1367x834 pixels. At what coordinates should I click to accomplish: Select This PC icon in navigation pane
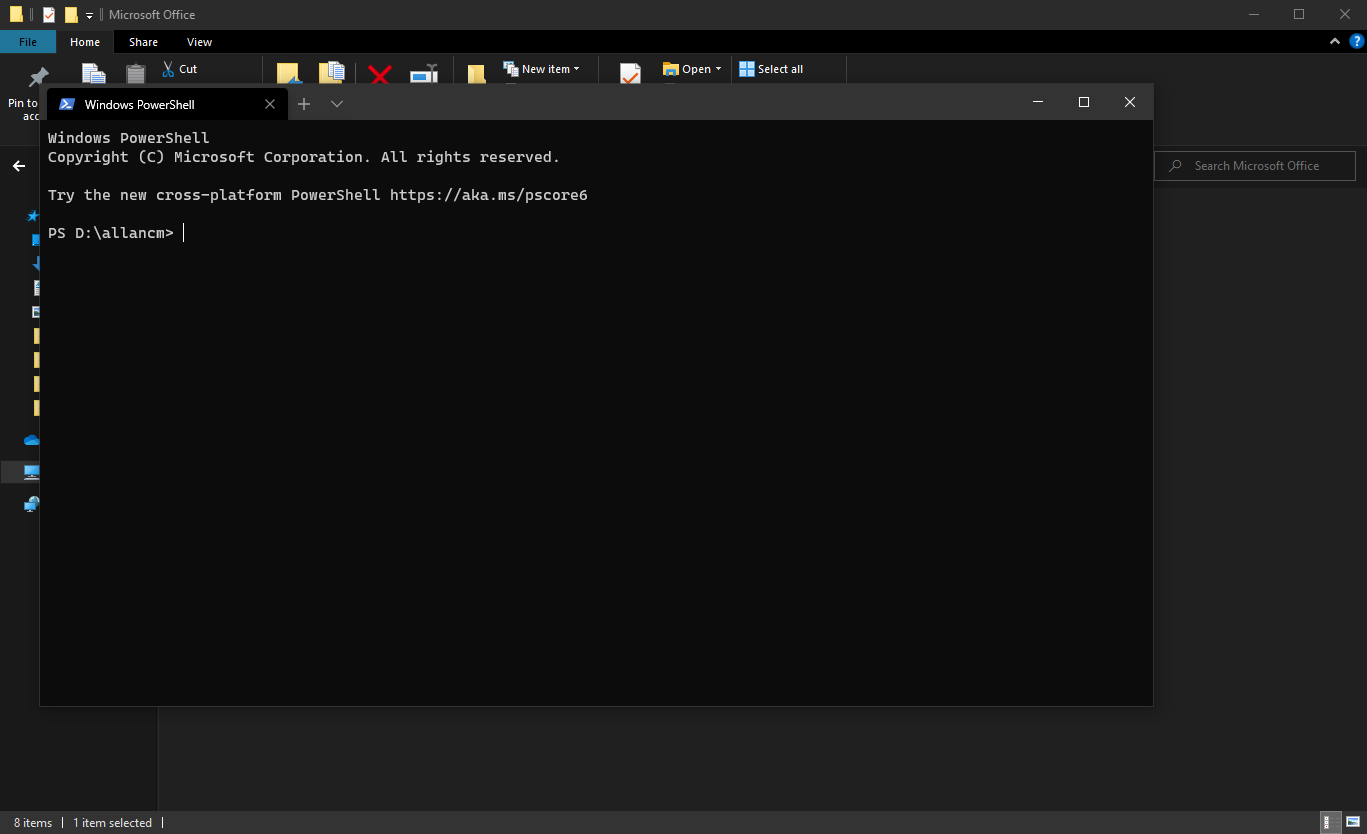click(32, 471)
